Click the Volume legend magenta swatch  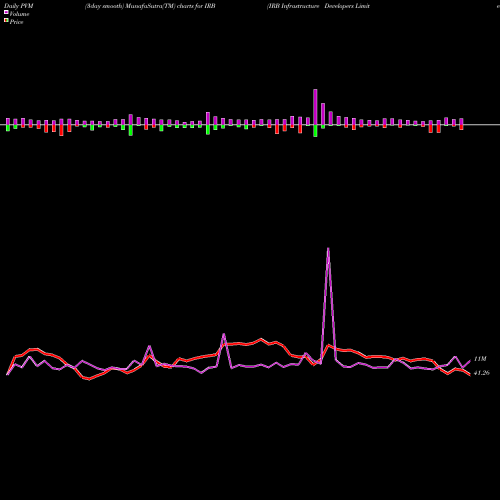[6, 12]
